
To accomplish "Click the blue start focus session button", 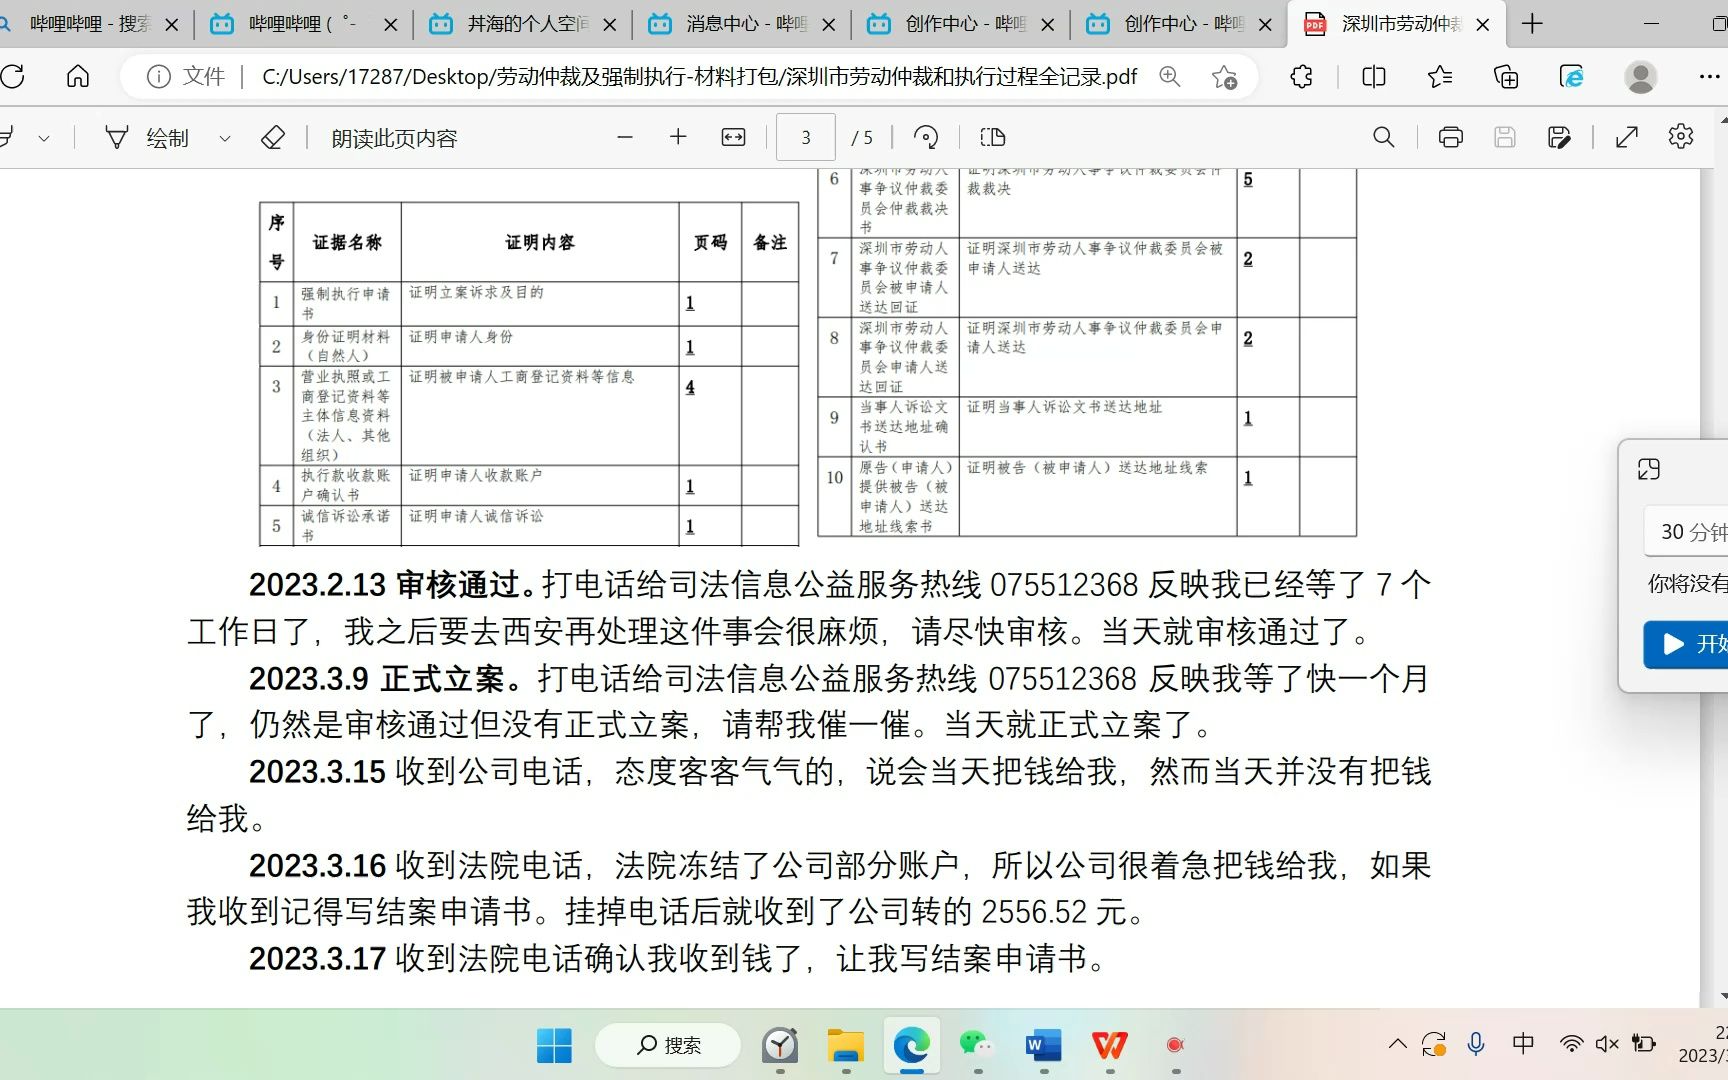I will click(1686, 644).
